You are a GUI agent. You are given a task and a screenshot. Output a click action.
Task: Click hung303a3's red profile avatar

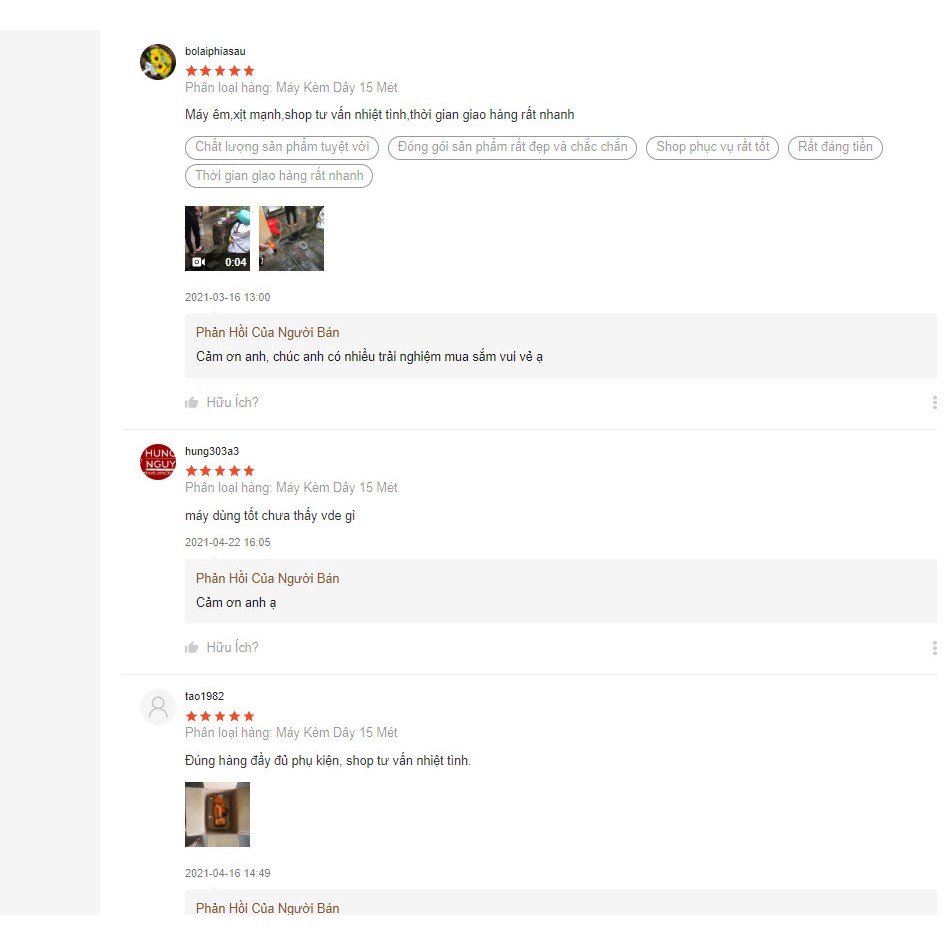coord(158,462)
